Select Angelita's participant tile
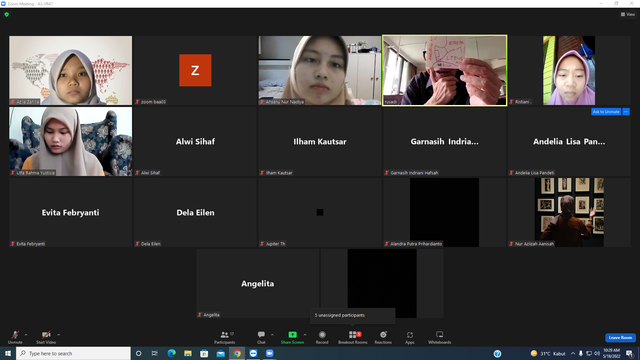 tap(258, 283)
